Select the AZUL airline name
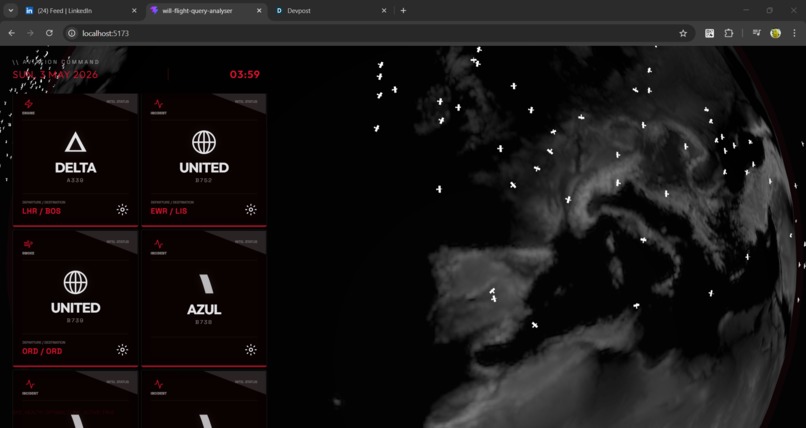806x428 pixels. click(204, 309)
